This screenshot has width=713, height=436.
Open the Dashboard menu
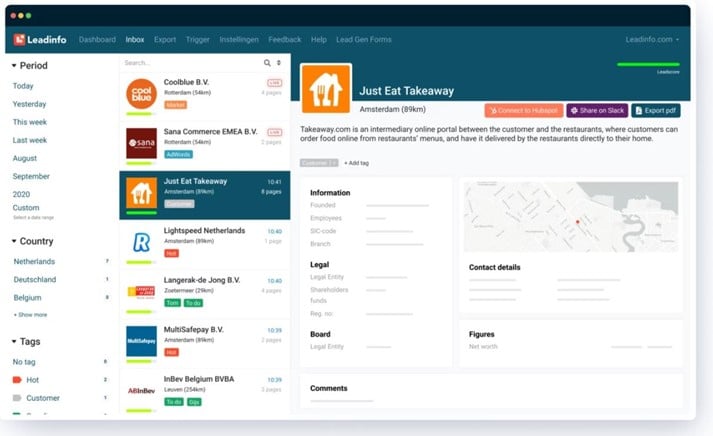[97, 40]
